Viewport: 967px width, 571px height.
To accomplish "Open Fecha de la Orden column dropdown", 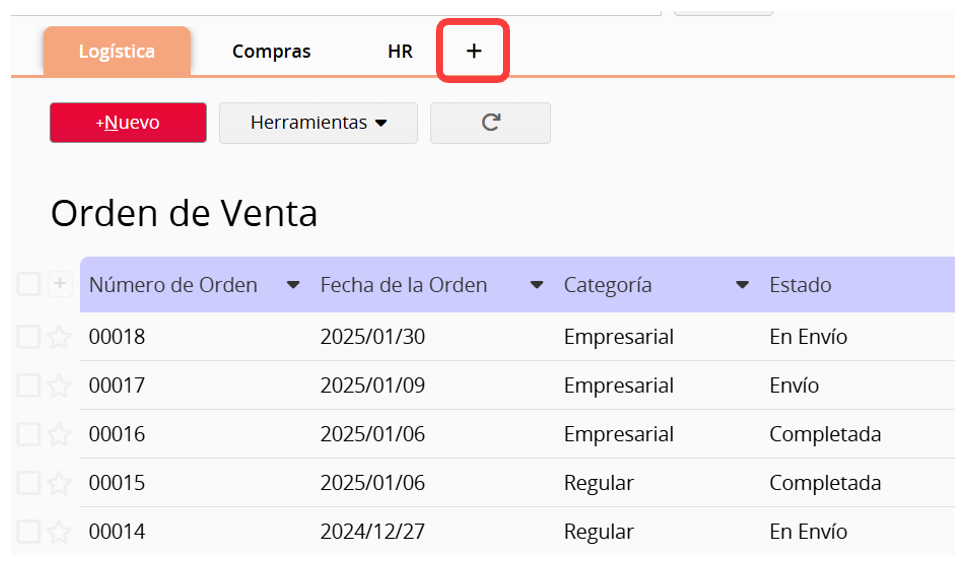I will [537, 285].
